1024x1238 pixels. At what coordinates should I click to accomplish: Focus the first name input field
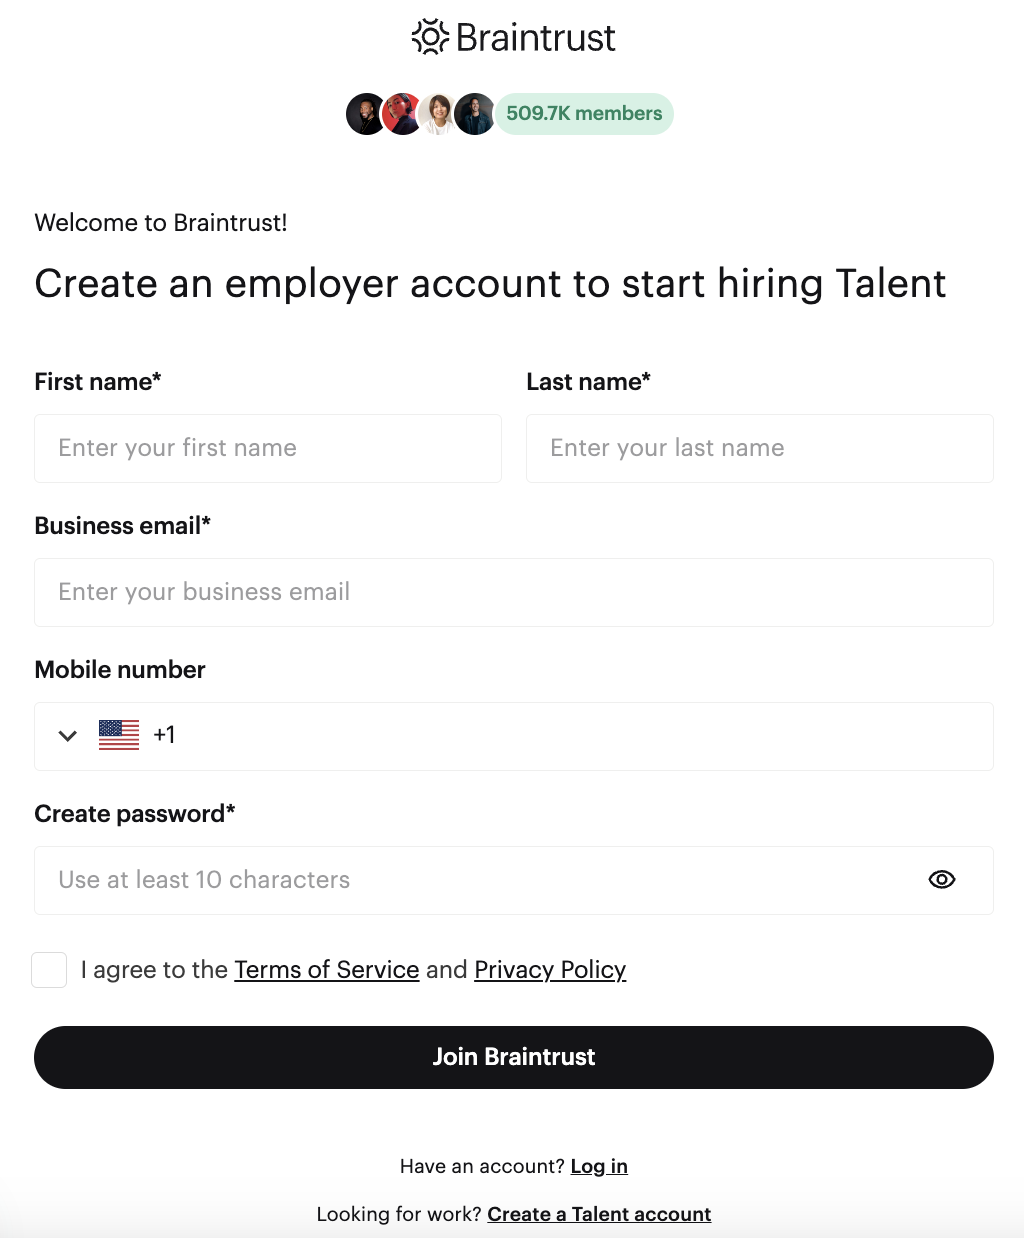[268, 448]
